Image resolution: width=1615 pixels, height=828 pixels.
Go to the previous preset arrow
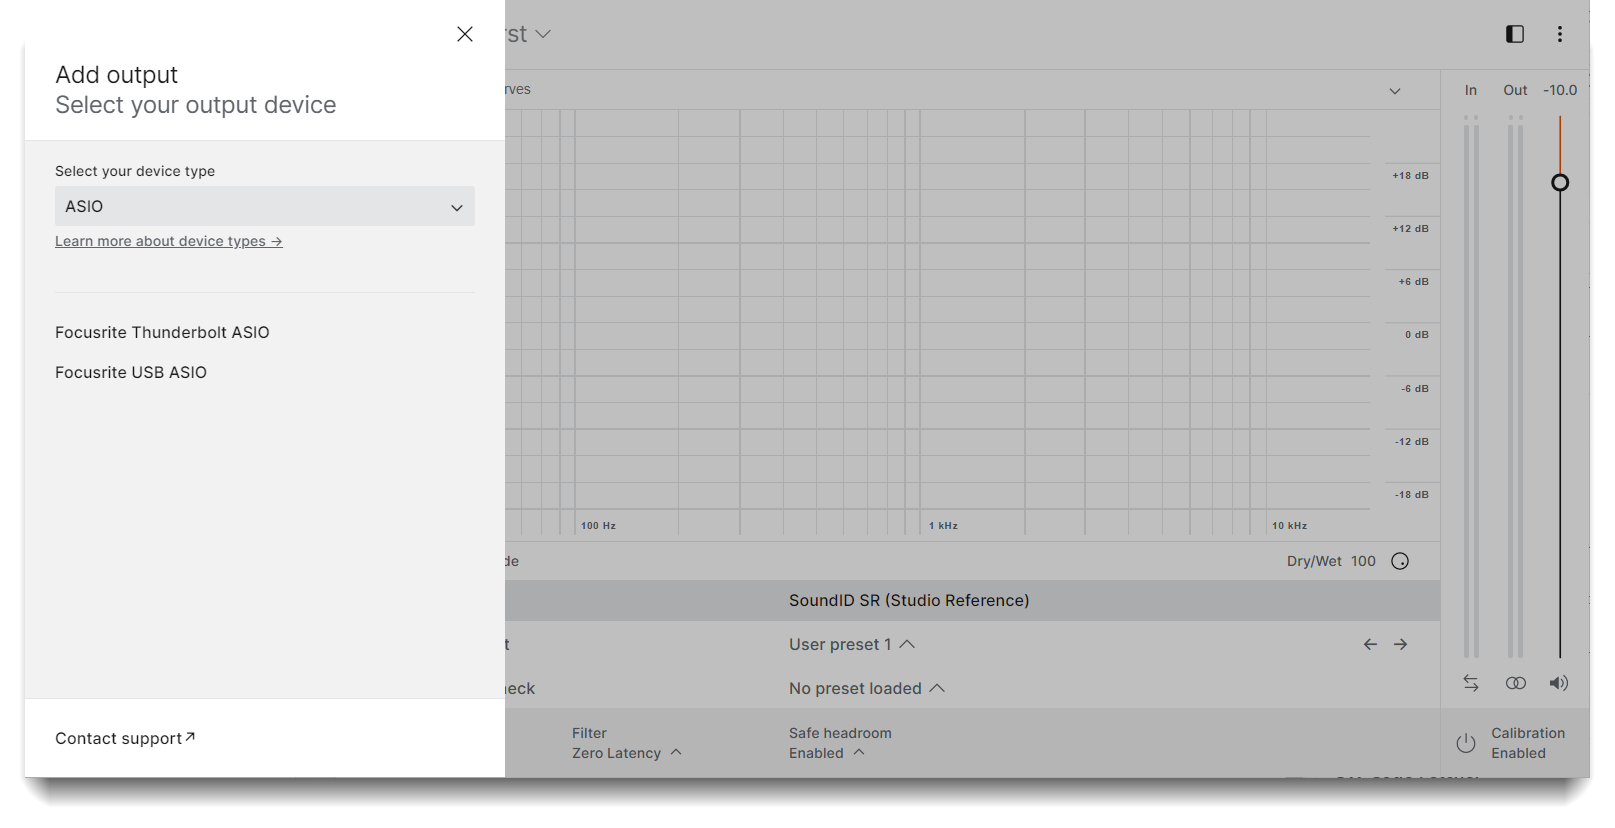pos(1370,644)
